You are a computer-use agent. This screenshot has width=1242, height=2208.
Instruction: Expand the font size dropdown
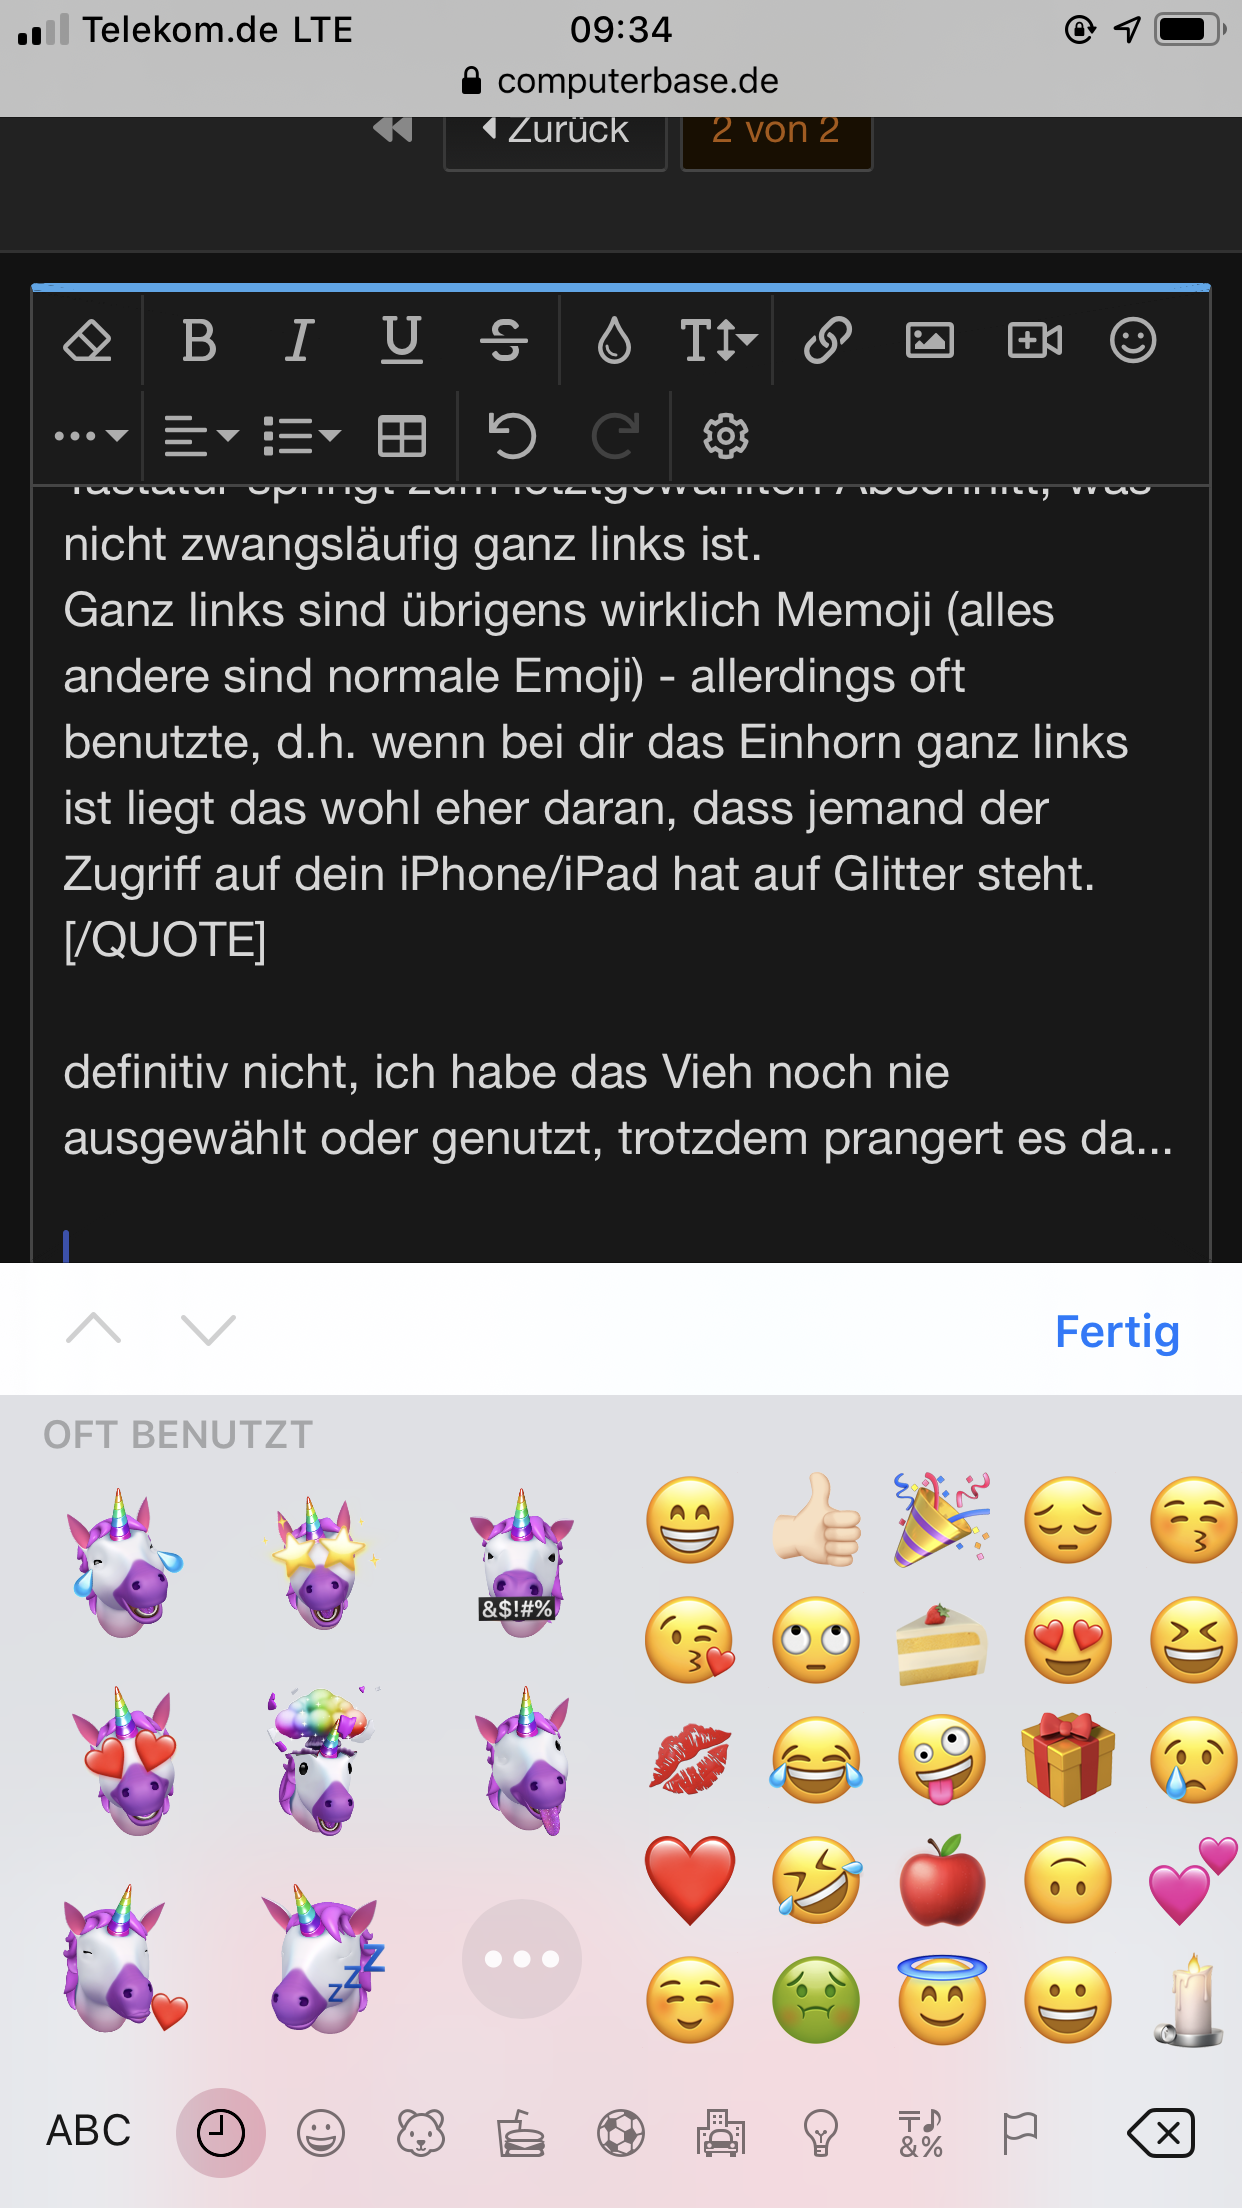point(718,341)
